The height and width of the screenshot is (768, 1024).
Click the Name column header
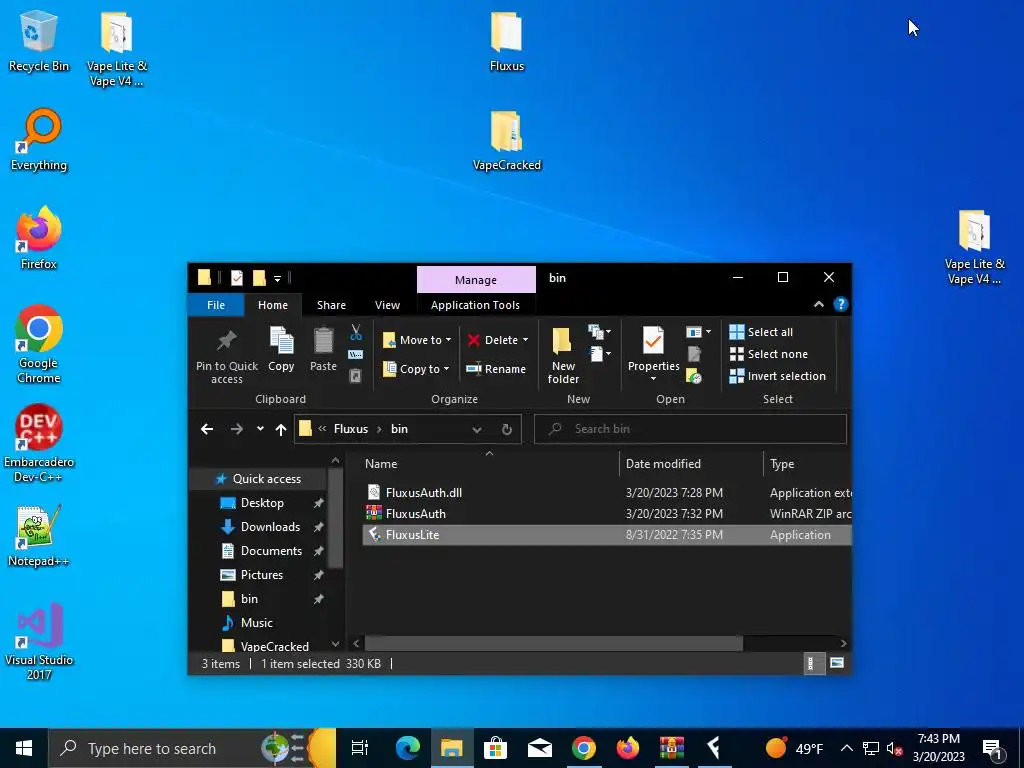tap(490, 464)
